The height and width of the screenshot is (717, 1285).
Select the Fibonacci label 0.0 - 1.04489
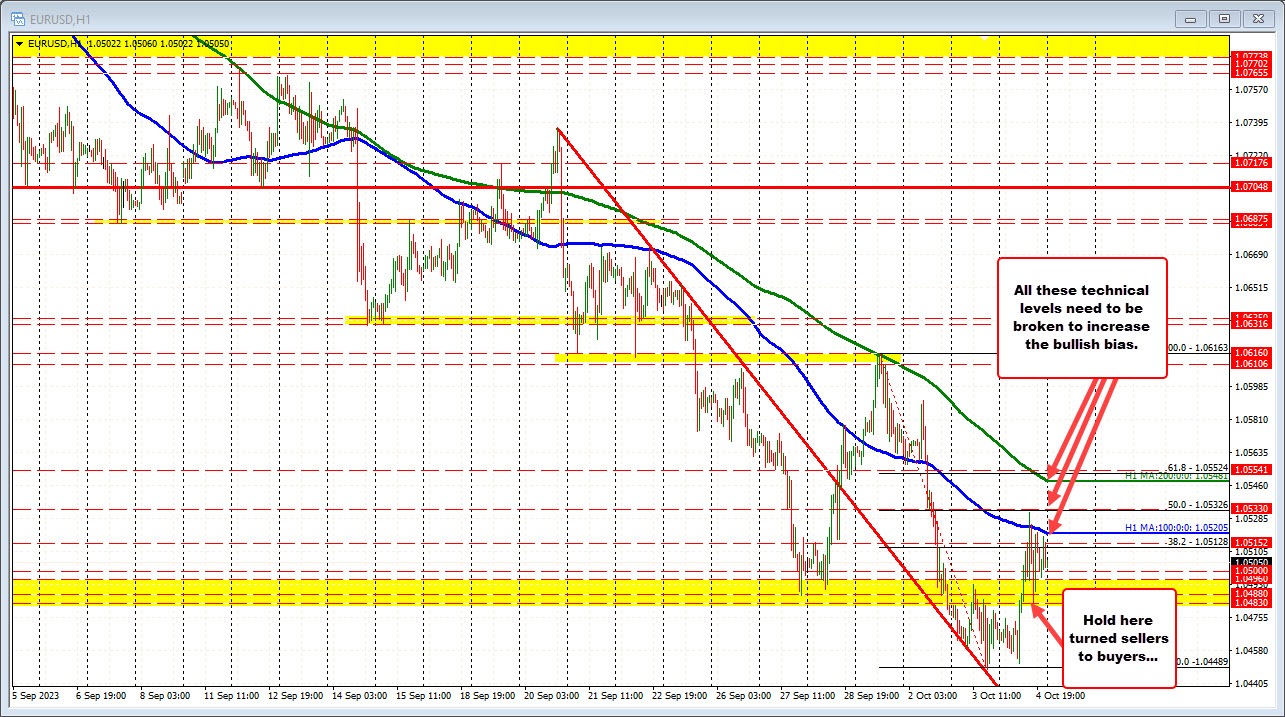pos(1200,661)
